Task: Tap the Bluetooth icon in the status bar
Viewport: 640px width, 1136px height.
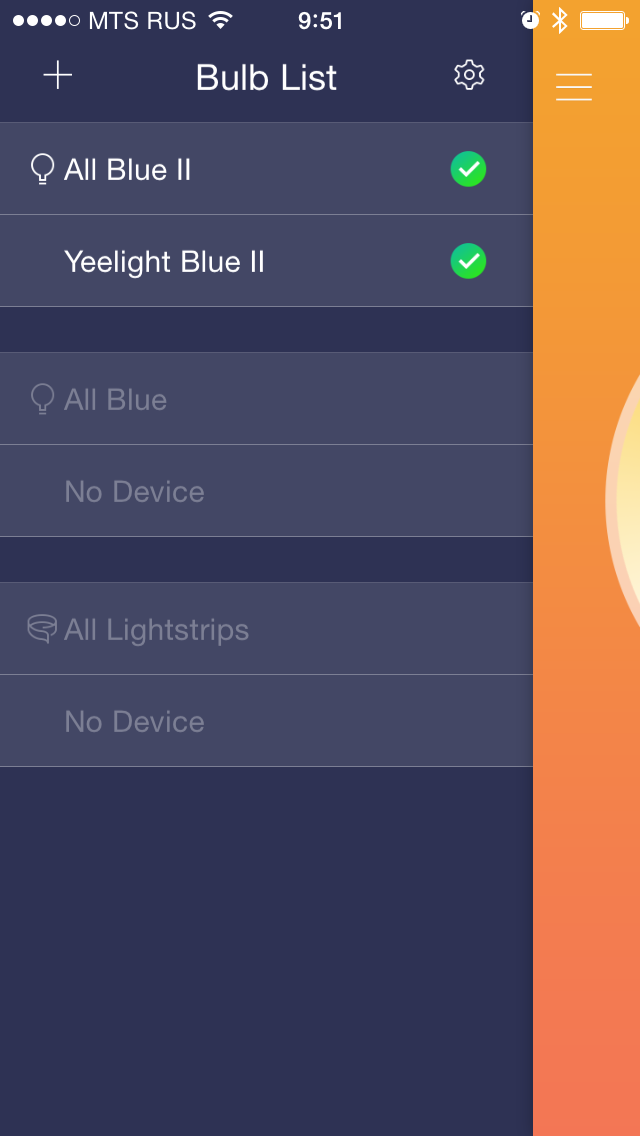Action: (560, 20)
